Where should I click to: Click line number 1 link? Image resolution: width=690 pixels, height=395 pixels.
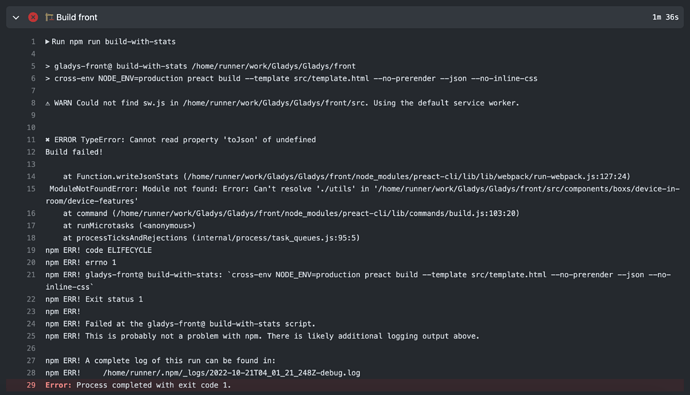click(33, 42)
